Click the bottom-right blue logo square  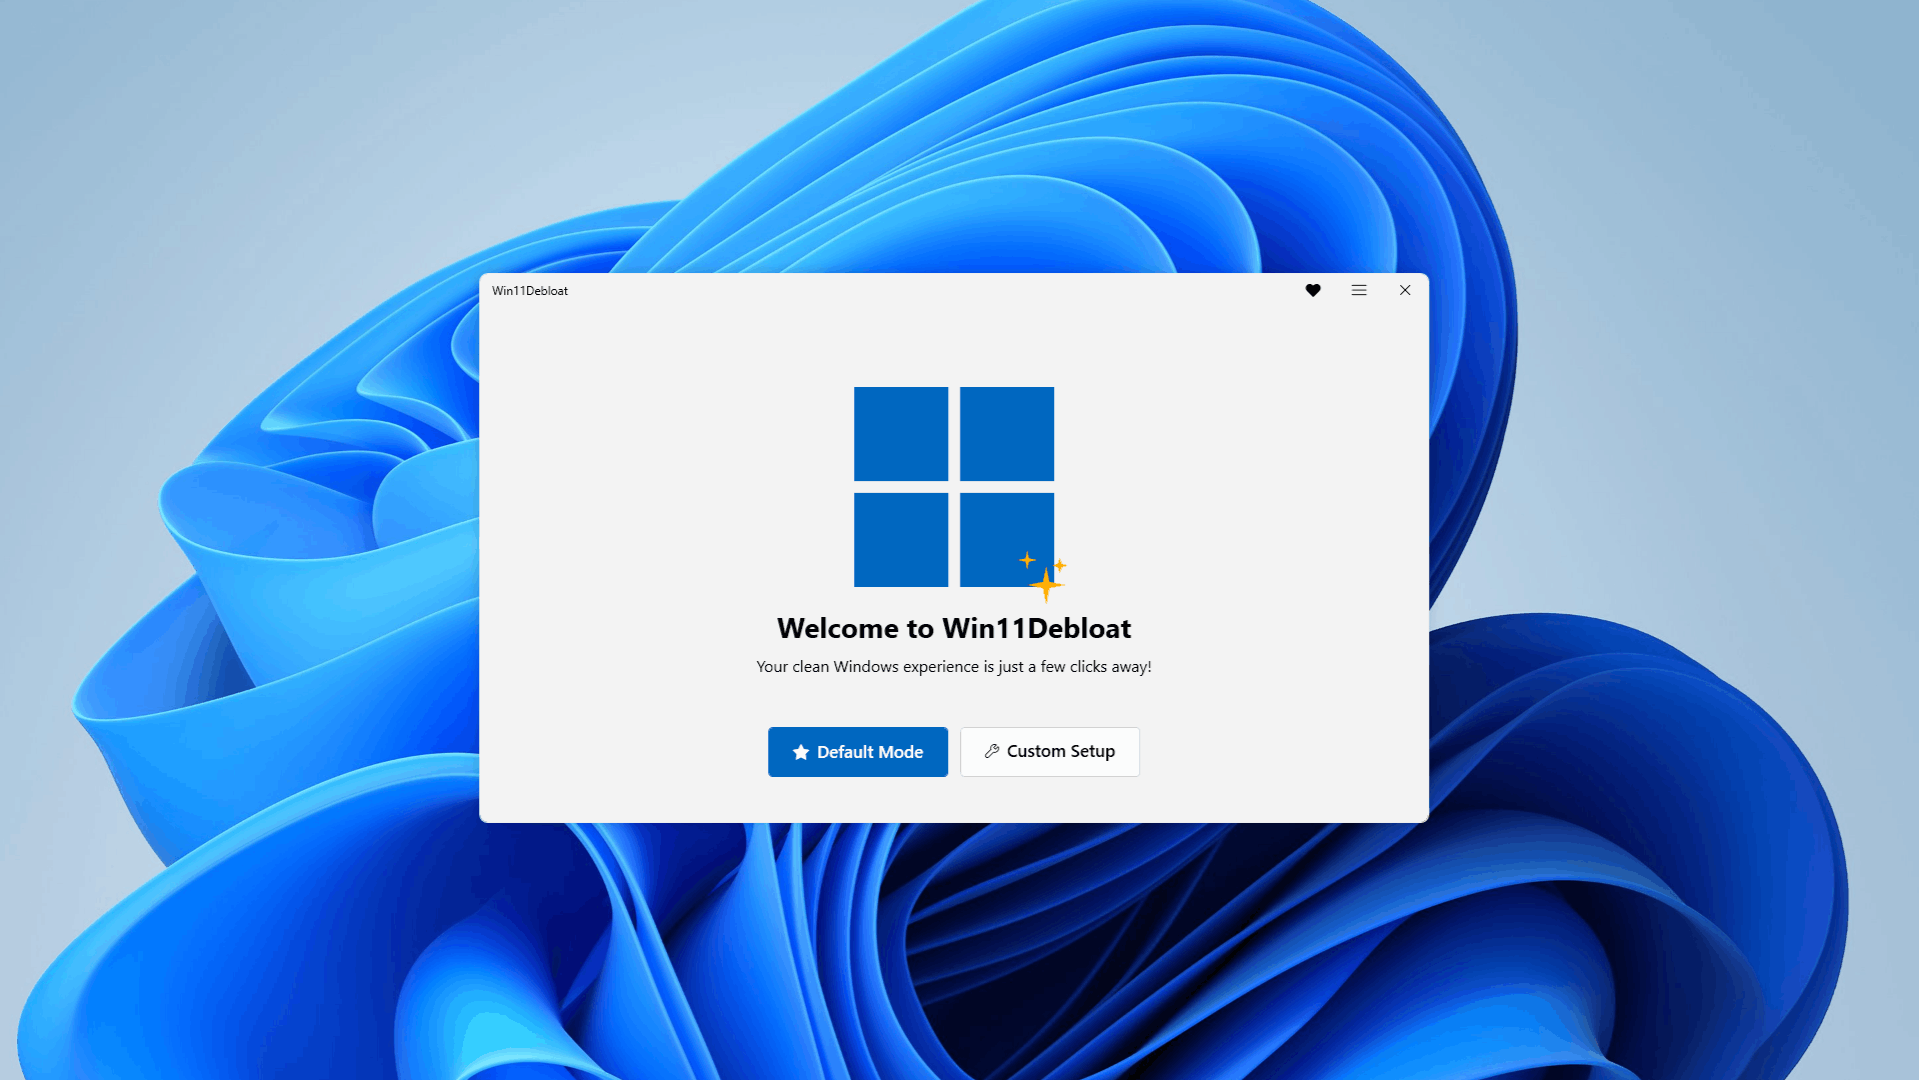(1006, 539)
